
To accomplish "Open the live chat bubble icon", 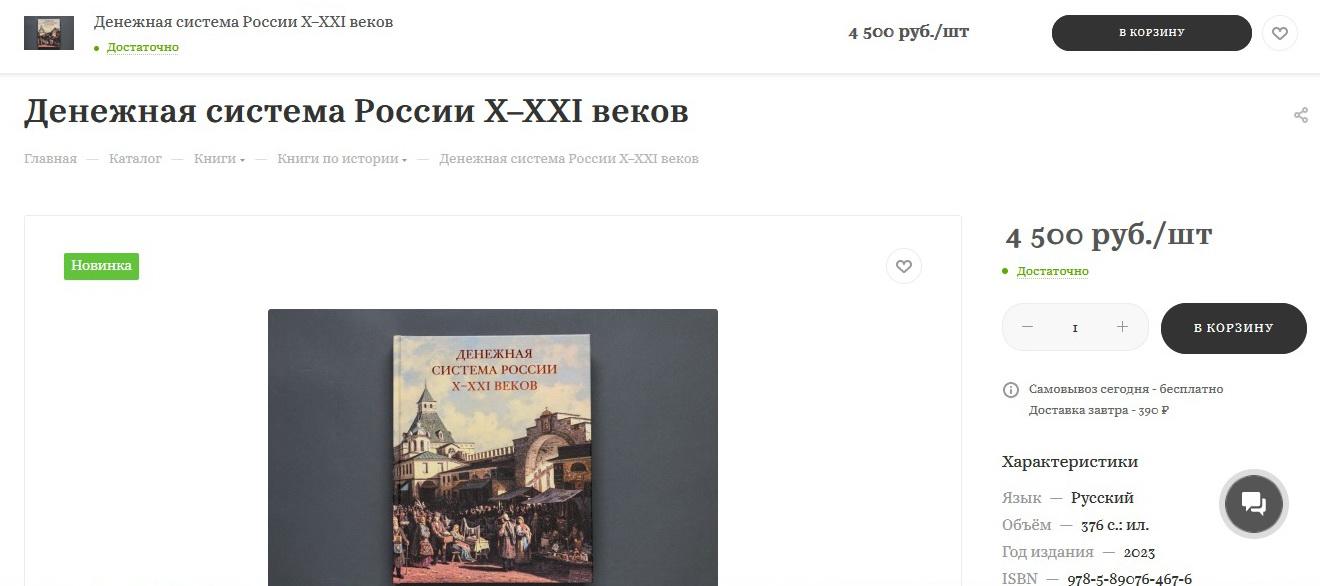I will [1254, 502].
